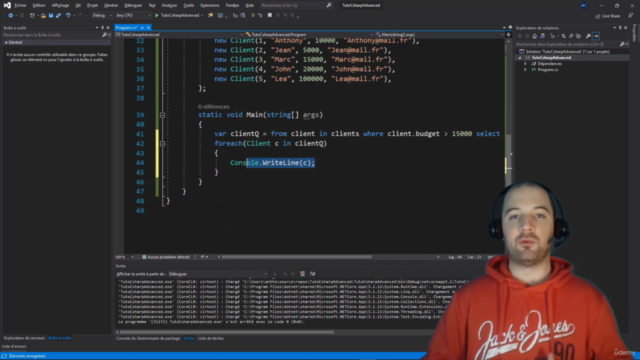Click the editor horizontal scrollbar thumb
Viewport: 640px width, 360px height.
click(x=297, y=257)
